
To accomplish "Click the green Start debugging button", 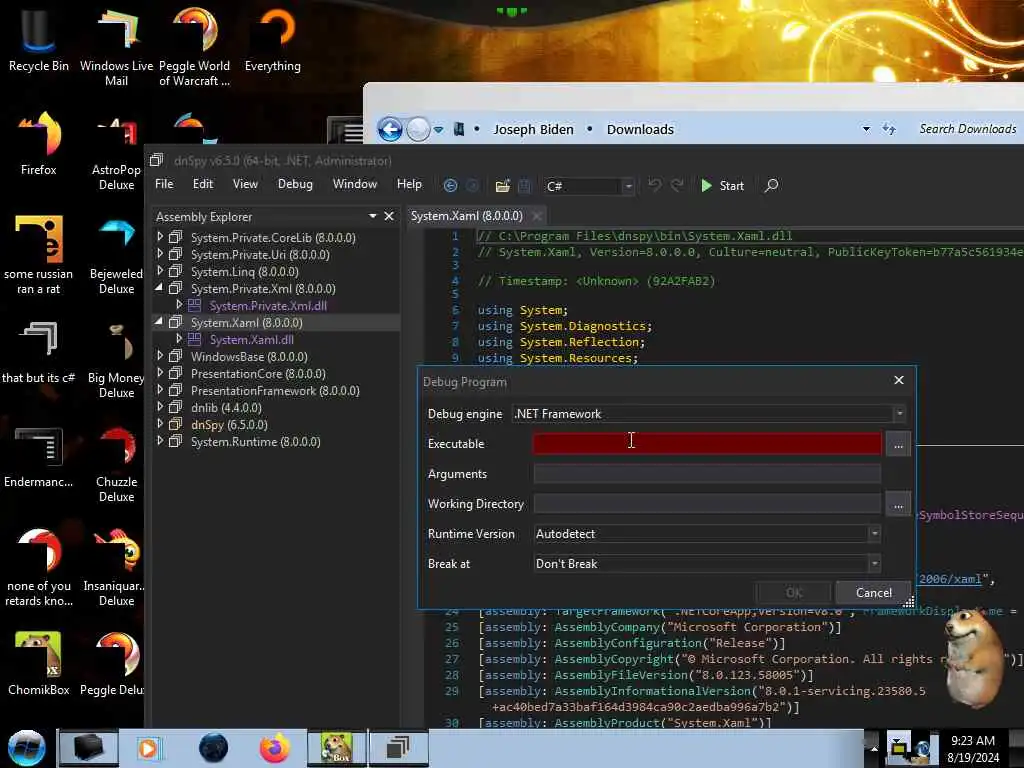I will pos(722,185).
